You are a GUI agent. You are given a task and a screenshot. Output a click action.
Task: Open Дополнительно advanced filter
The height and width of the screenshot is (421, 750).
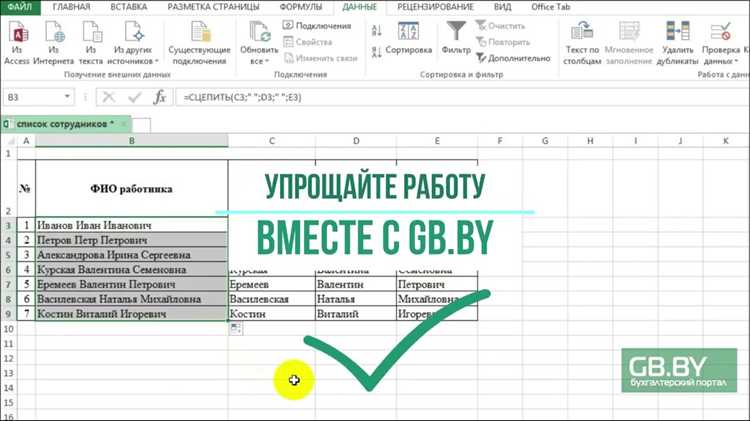tap(513, 58)
